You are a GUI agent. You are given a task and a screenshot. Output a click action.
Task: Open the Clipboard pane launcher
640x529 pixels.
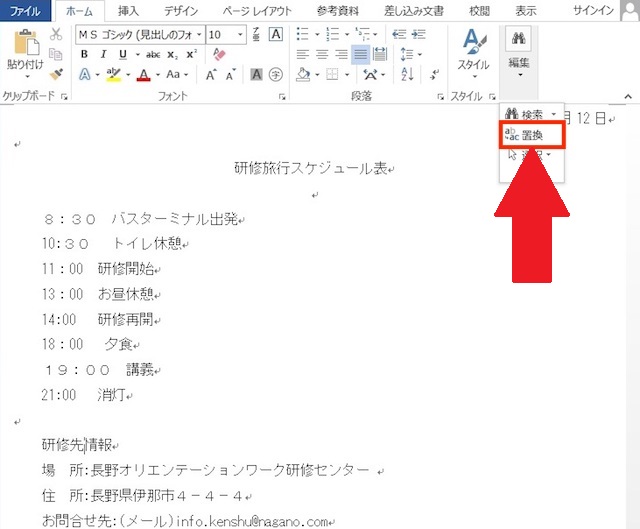(64, 97)
